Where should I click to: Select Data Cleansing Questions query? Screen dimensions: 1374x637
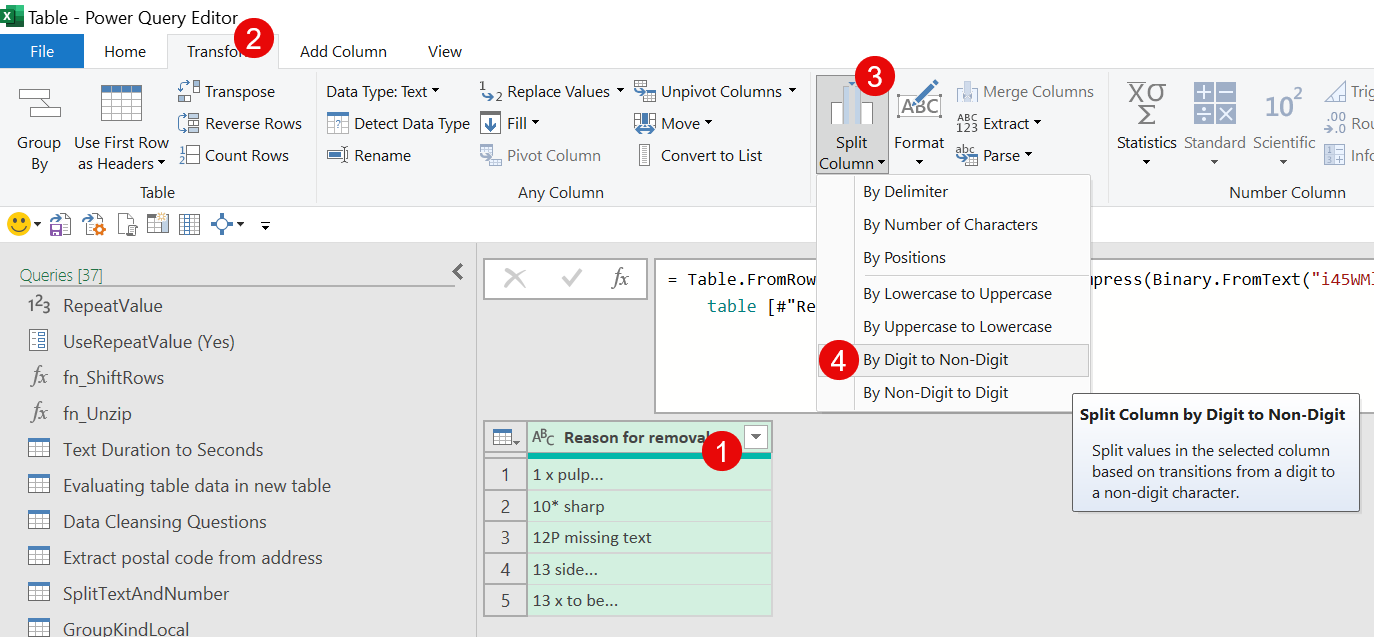coord(164,522)
